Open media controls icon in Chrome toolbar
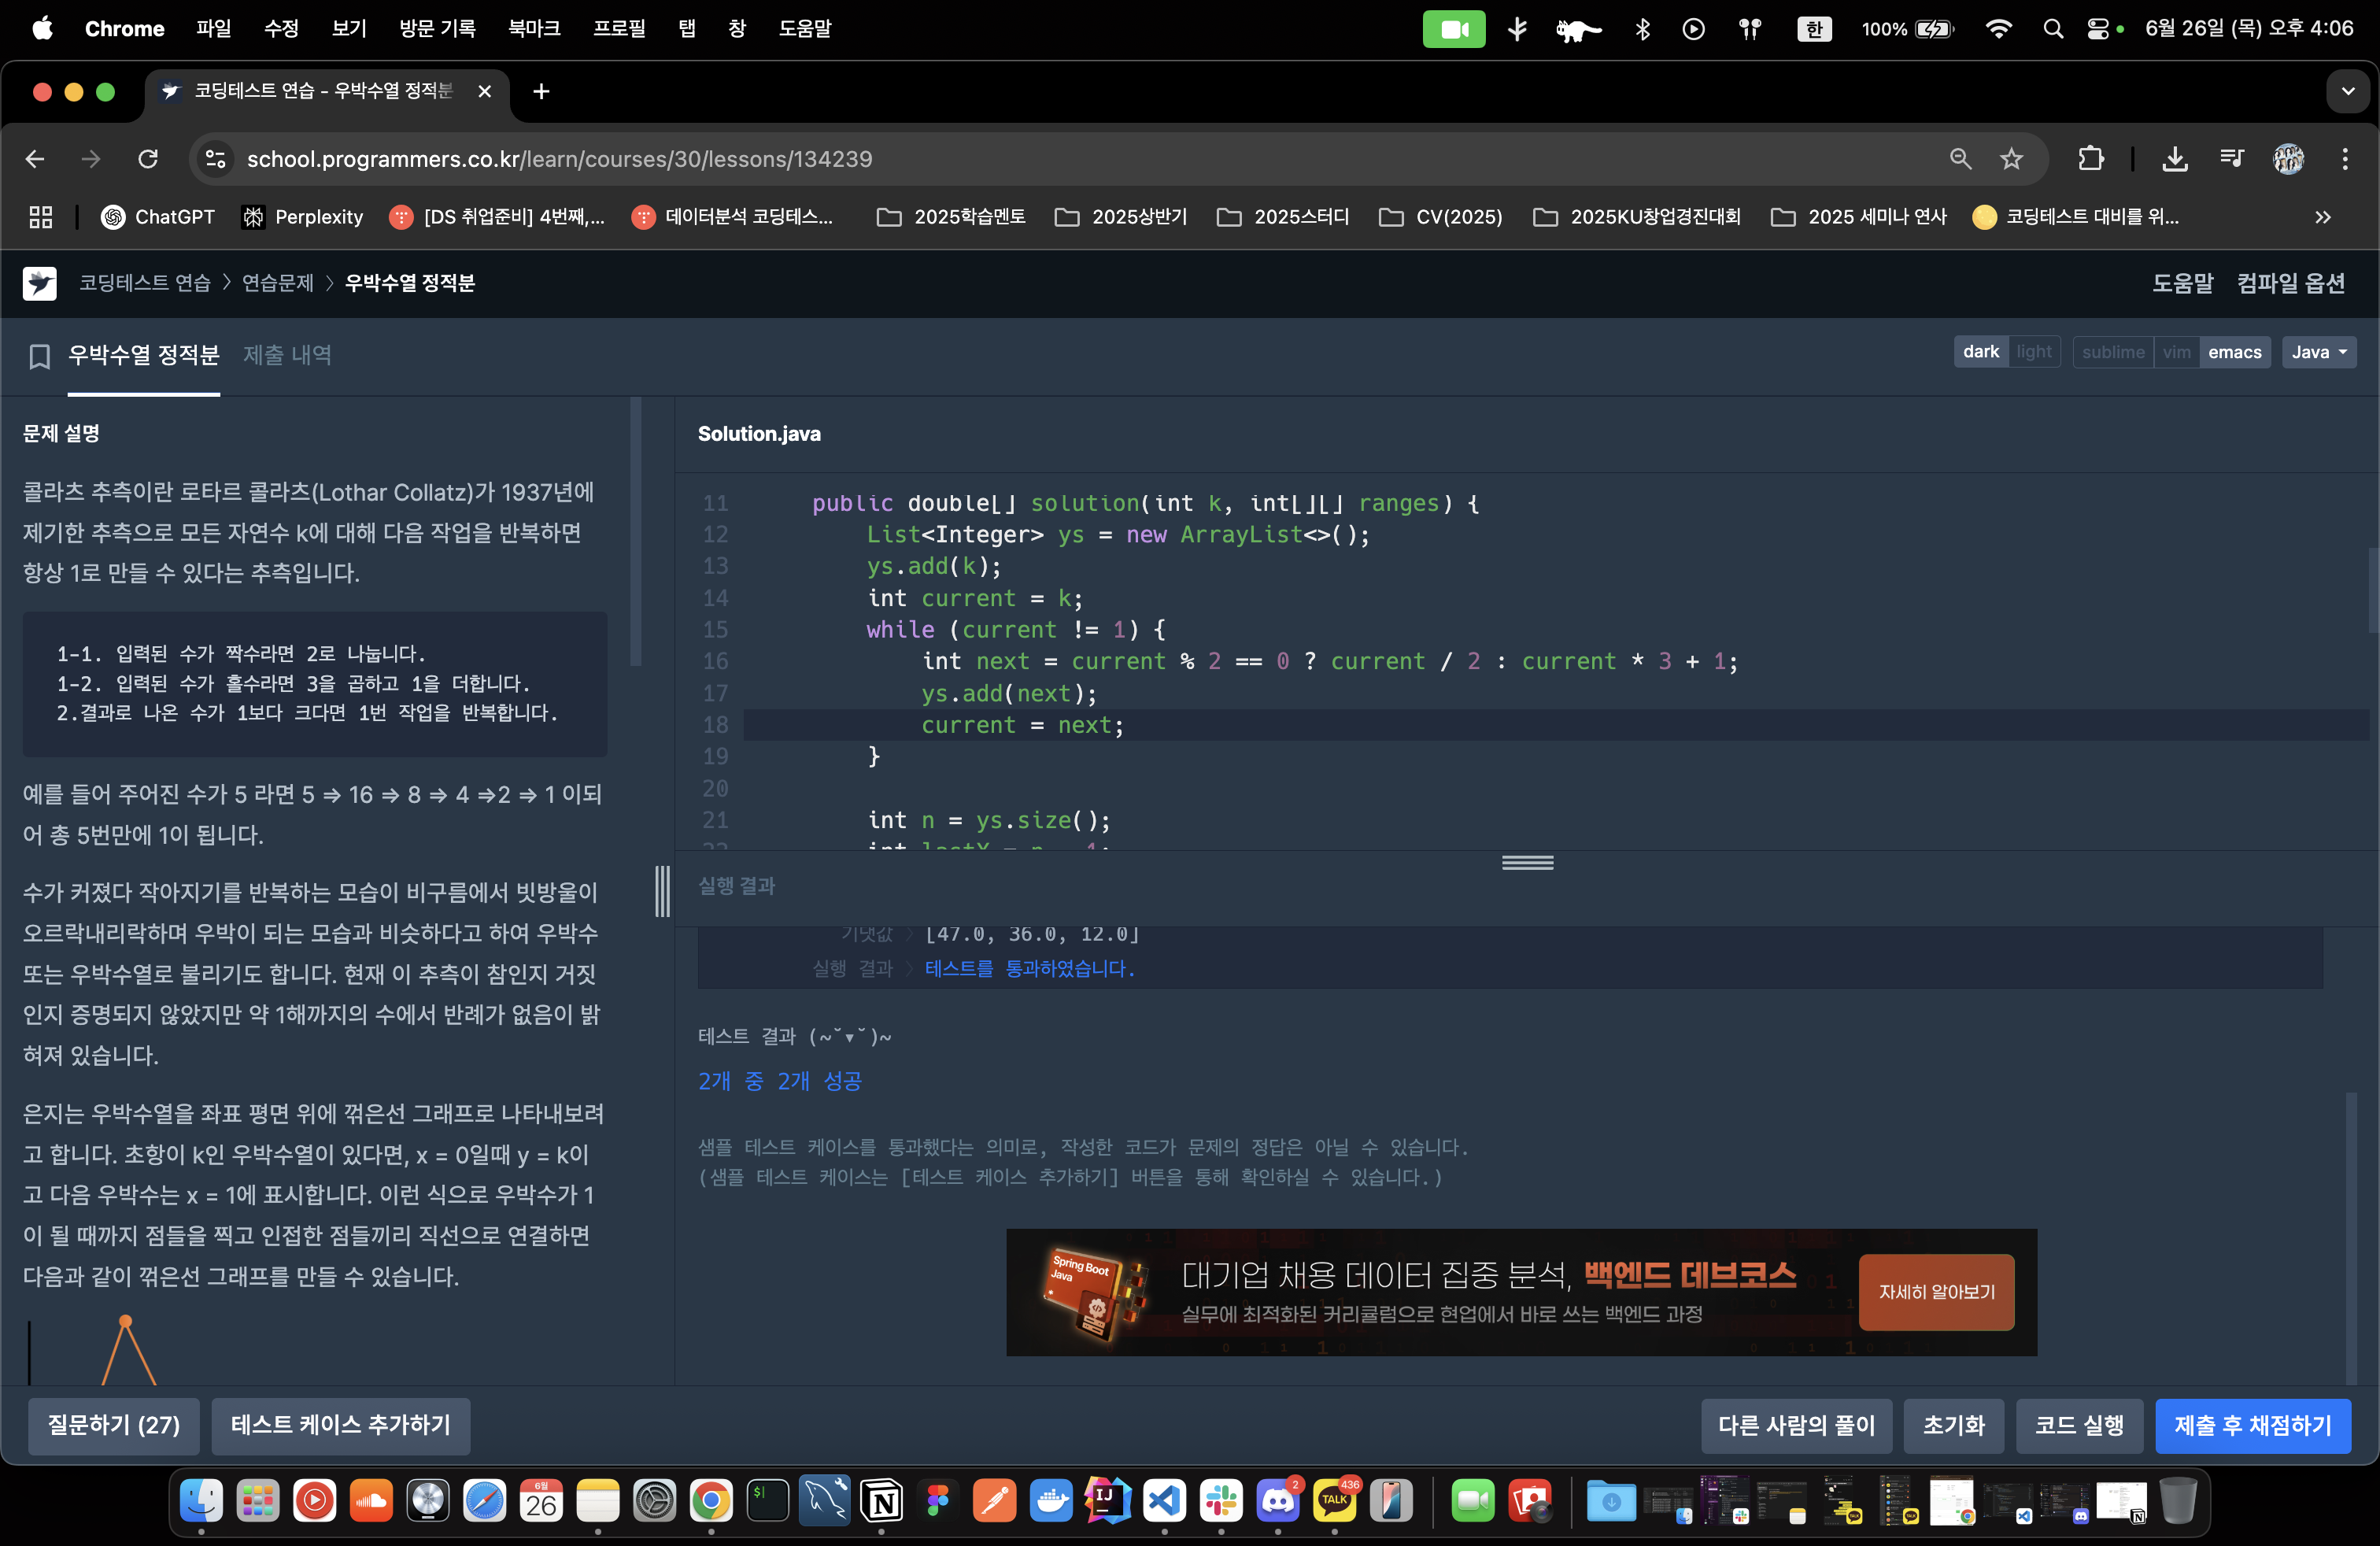2380x1546 pixels. (x=2231, y=159)
